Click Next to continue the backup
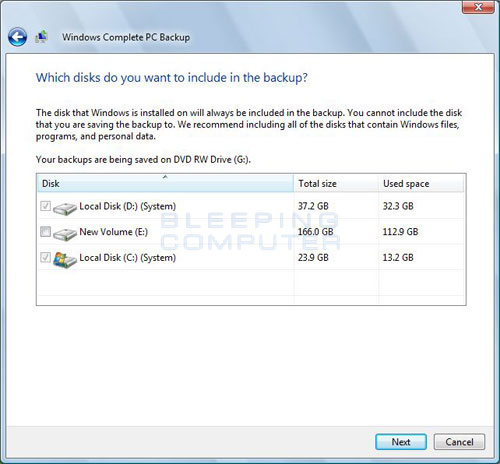The height and width of the screenshot is (464, 500). coord(401,442)
